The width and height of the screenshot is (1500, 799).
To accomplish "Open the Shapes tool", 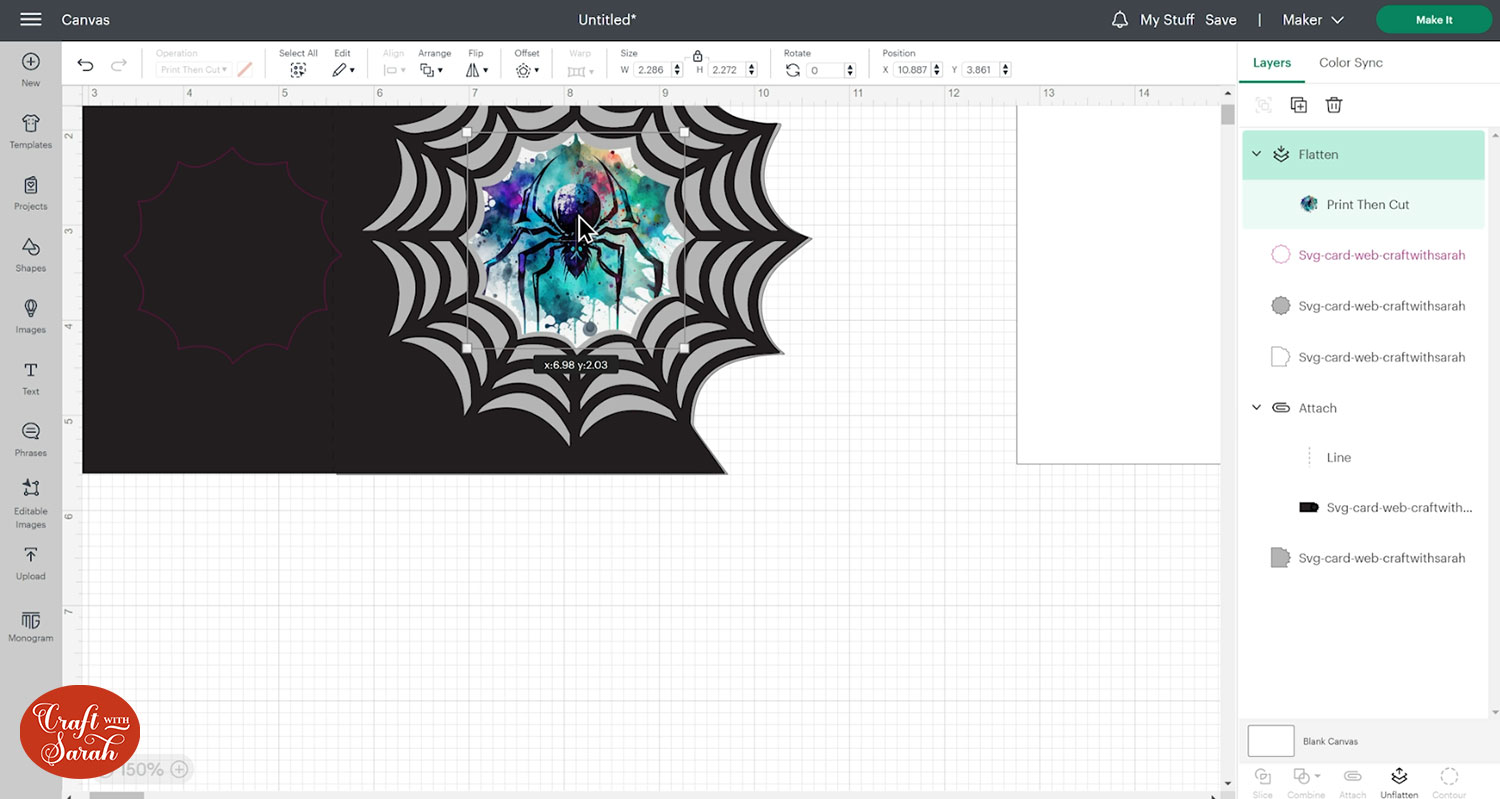I will click(31, 255).
